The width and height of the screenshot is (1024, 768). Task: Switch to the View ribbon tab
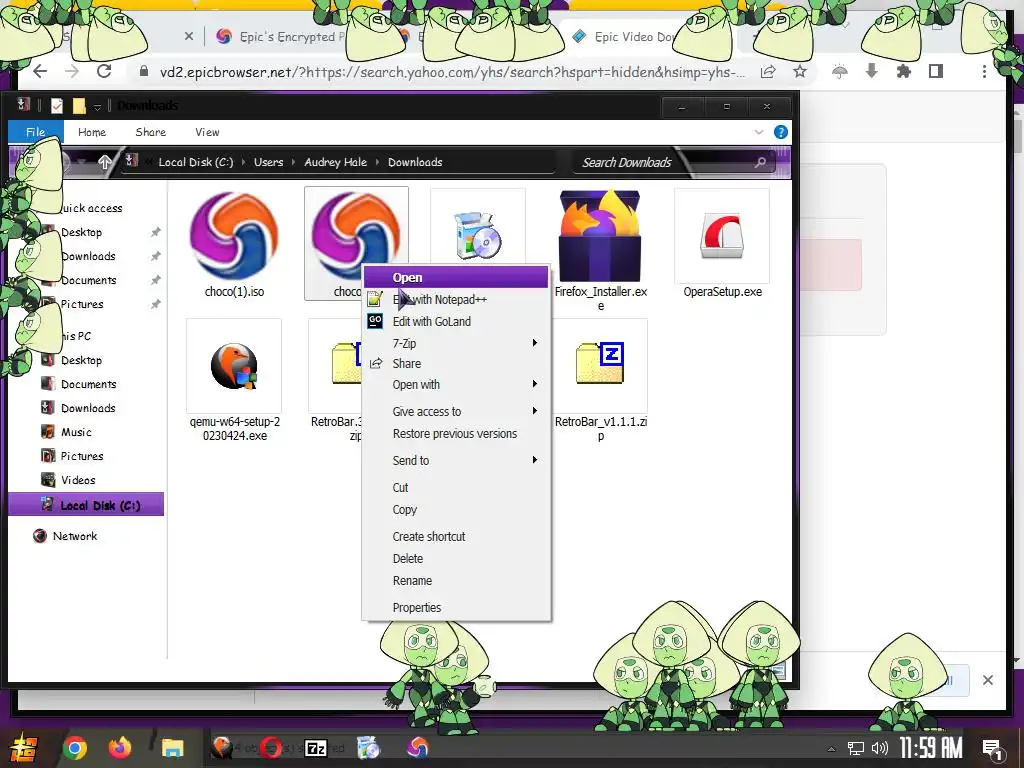pyautogui.click(x=207, y=132)
